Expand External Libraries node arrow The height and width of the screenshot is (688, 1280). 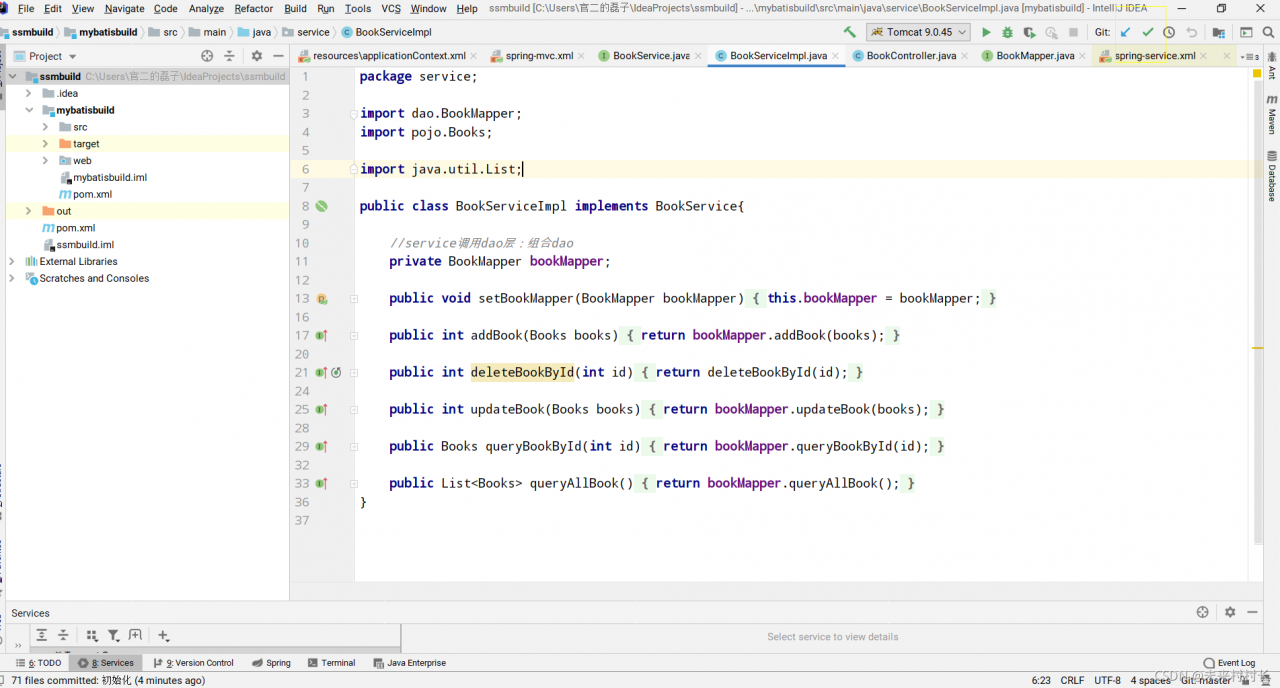click(x=12, y=261)
